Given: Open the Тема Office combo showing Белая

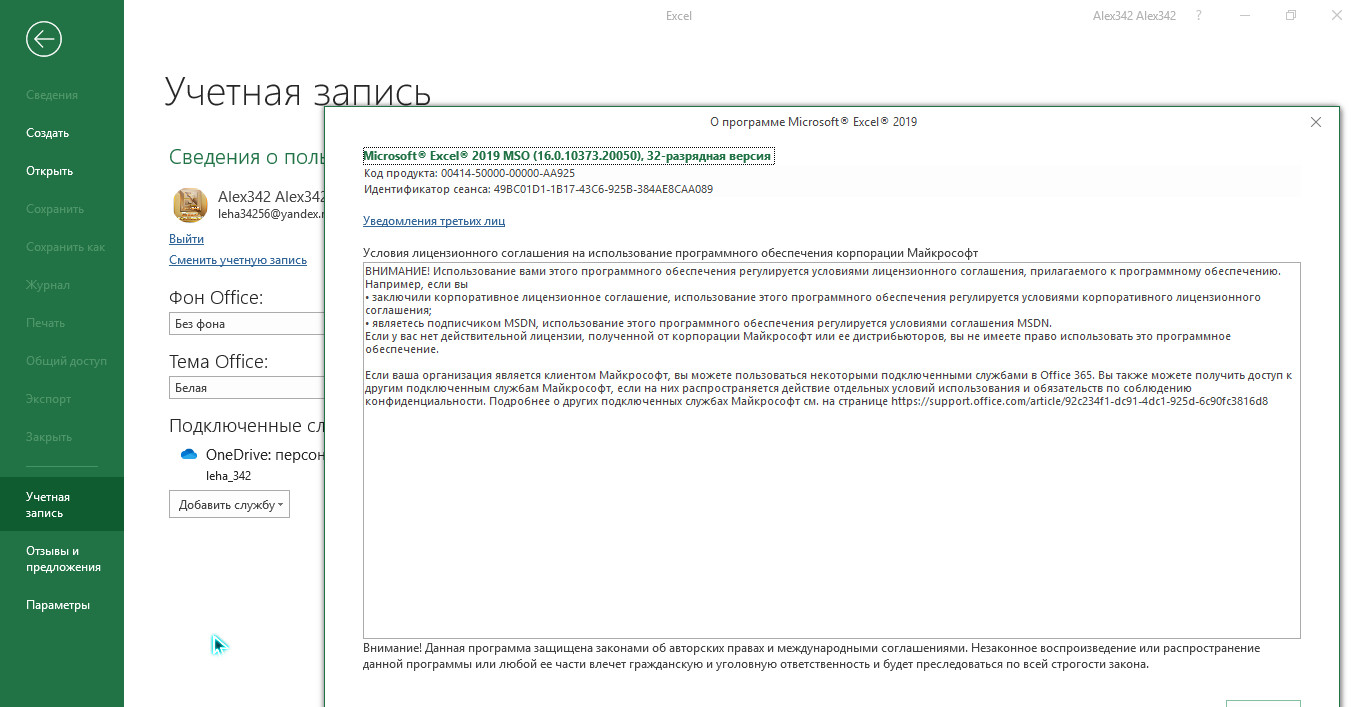Looking at the screenshot, I should click(x=246, y=388).
